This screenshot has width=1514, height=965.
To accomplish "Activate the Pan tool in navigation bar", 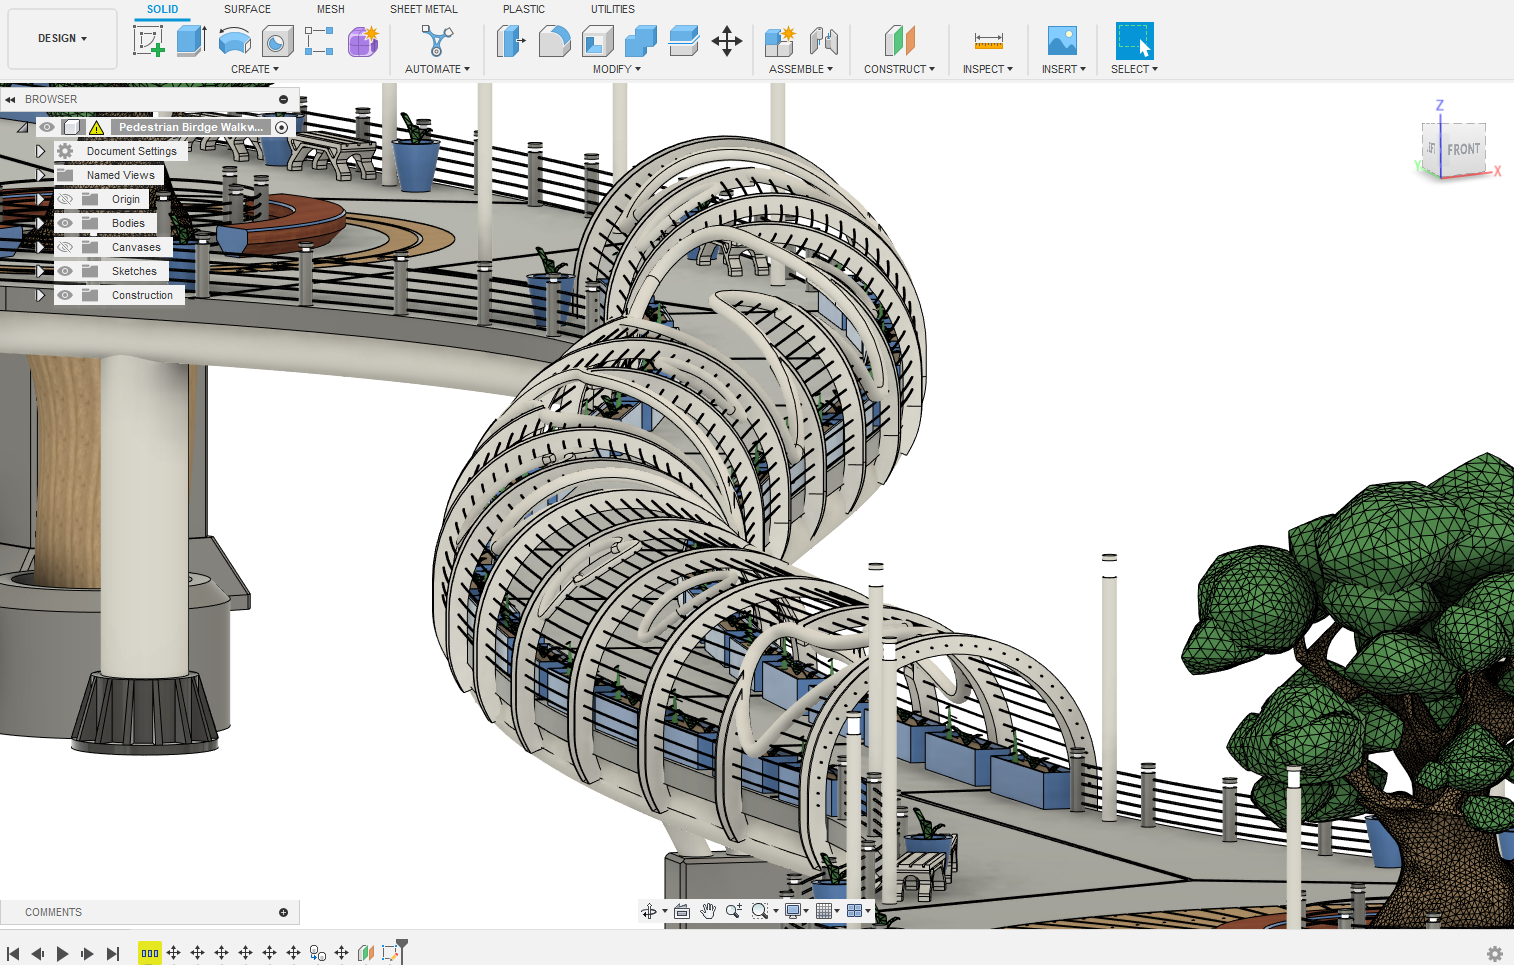I will (x=708, y=911).
